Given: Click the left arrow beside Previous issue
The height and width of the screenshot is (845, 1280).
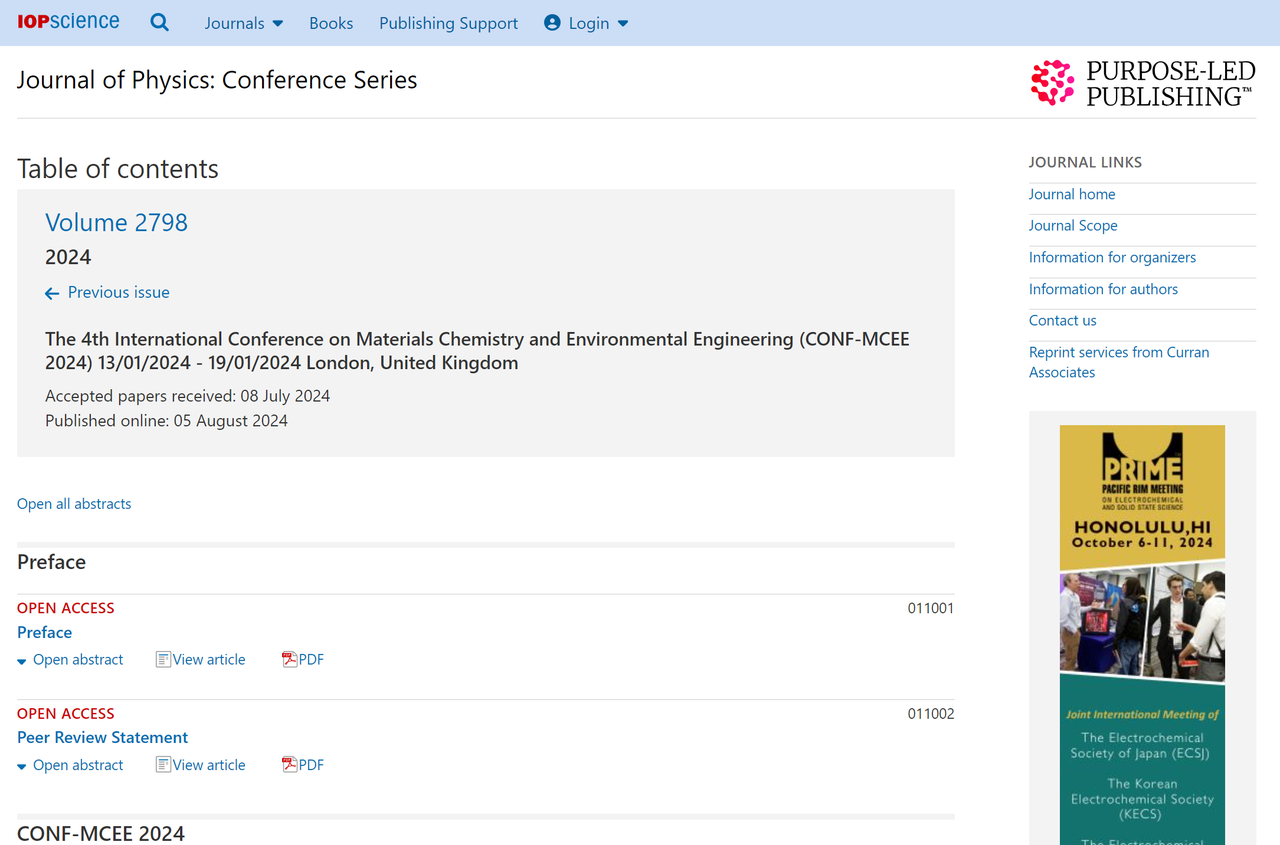Looking at the screenshot, I should (x=51, y=292).
